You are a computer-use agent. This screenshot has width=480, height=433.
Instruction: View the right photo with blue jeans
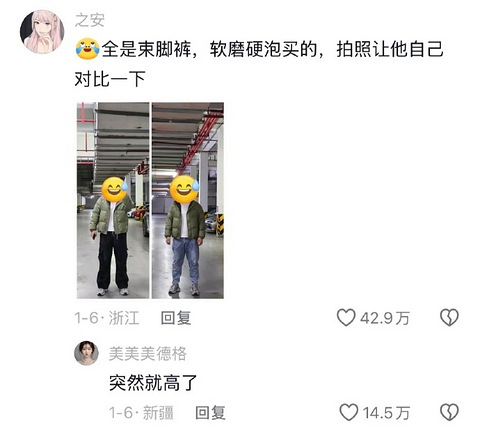(x=188, y=200)
